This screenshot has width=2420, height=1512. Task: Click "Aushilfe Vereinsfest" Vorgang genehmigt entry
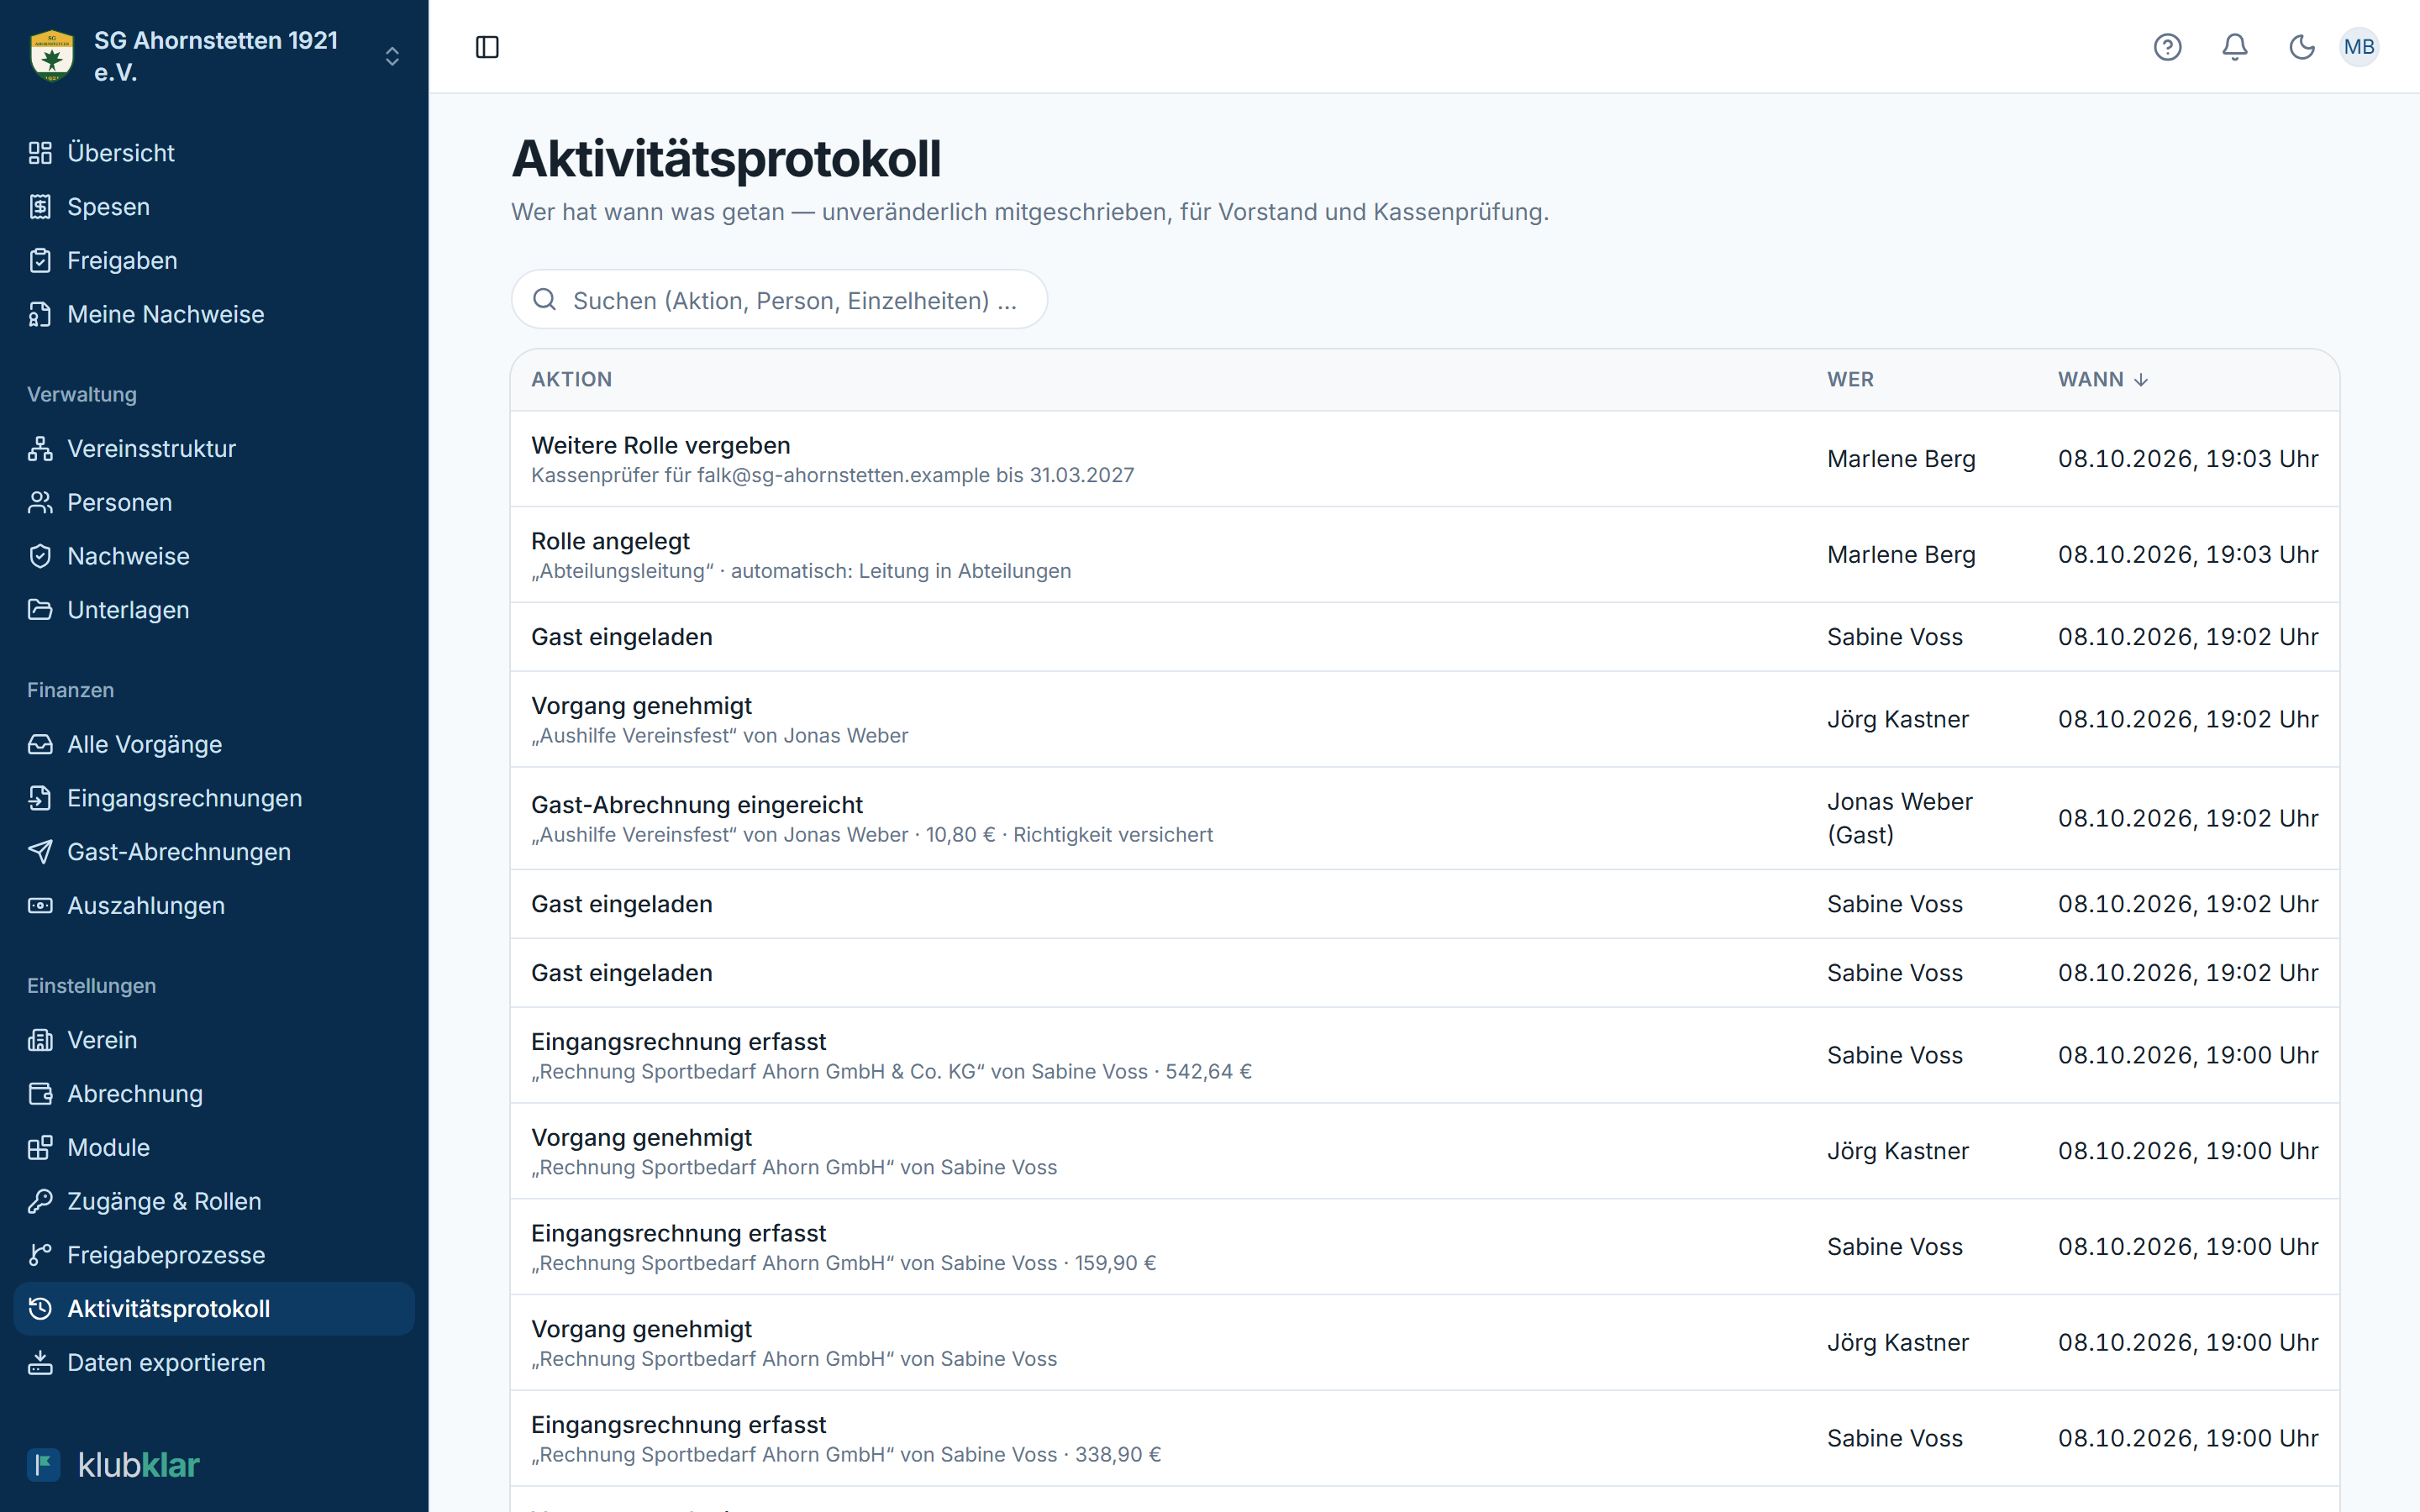pos(1424,720)
